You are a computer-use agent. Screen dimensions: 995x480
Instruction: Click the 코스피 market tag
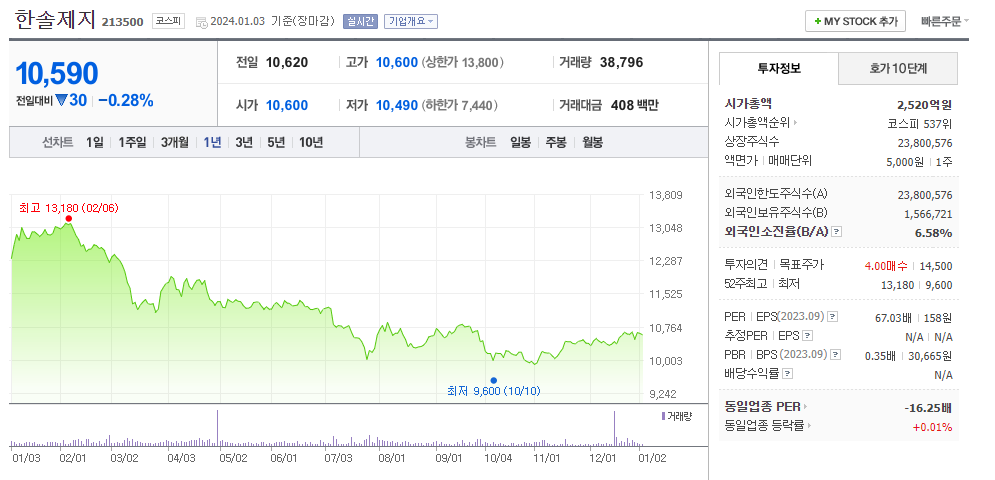tap(168, 22)
